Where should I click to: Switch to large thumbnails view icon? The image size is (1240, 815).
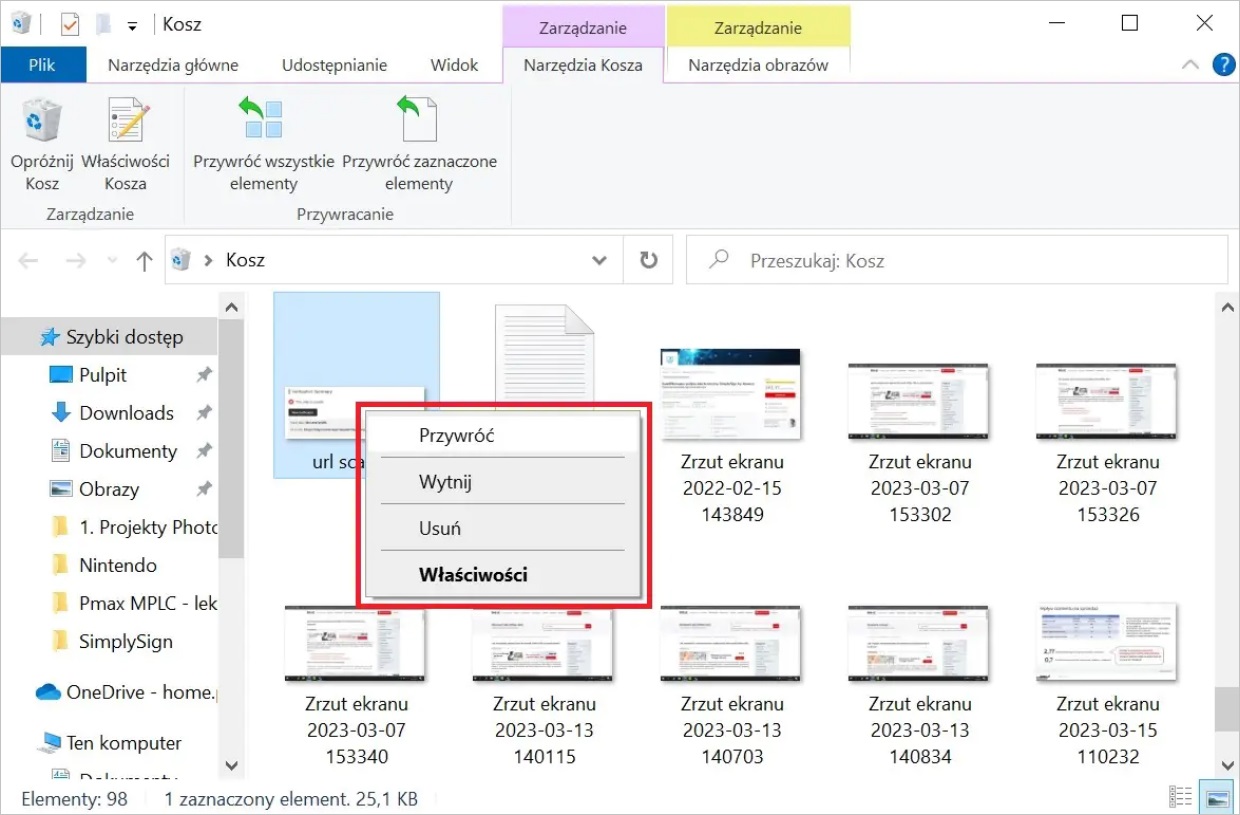1217,798
